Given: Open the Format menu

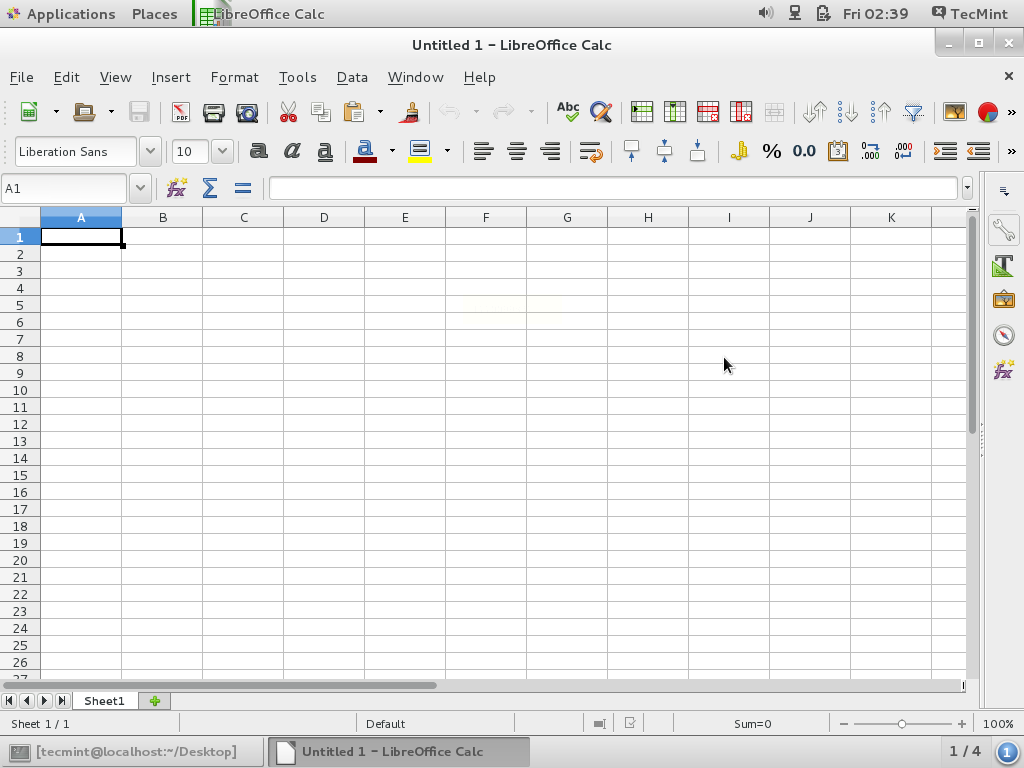Looking at the screenshot, I should (234, 77).
